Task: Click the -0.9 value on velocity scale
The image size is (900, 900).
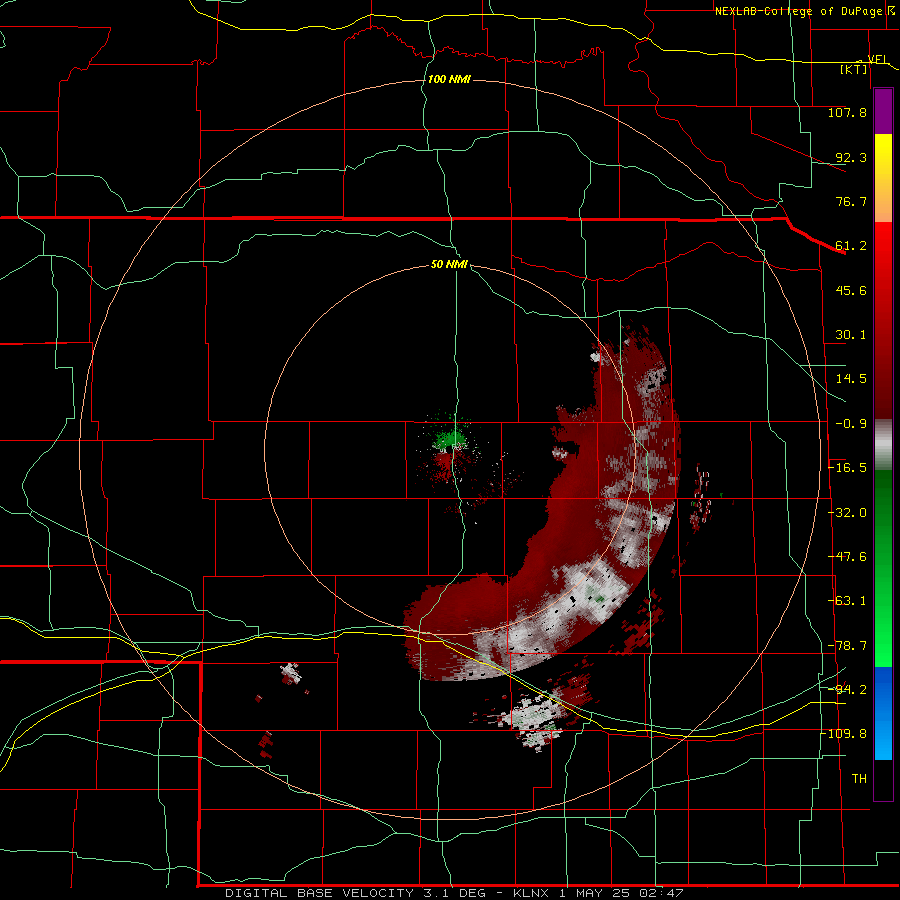Action: click(851, 424)
